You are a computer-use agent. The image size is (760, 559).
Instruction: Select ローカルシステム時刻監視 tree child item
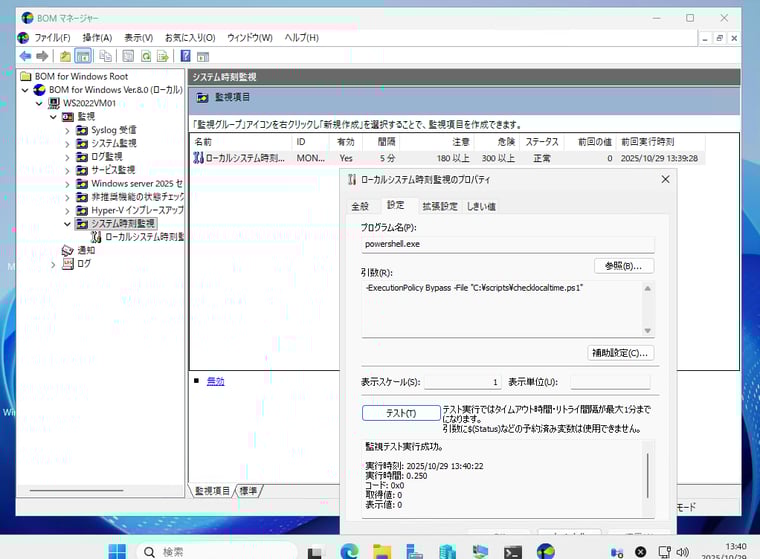pos(144,237)
